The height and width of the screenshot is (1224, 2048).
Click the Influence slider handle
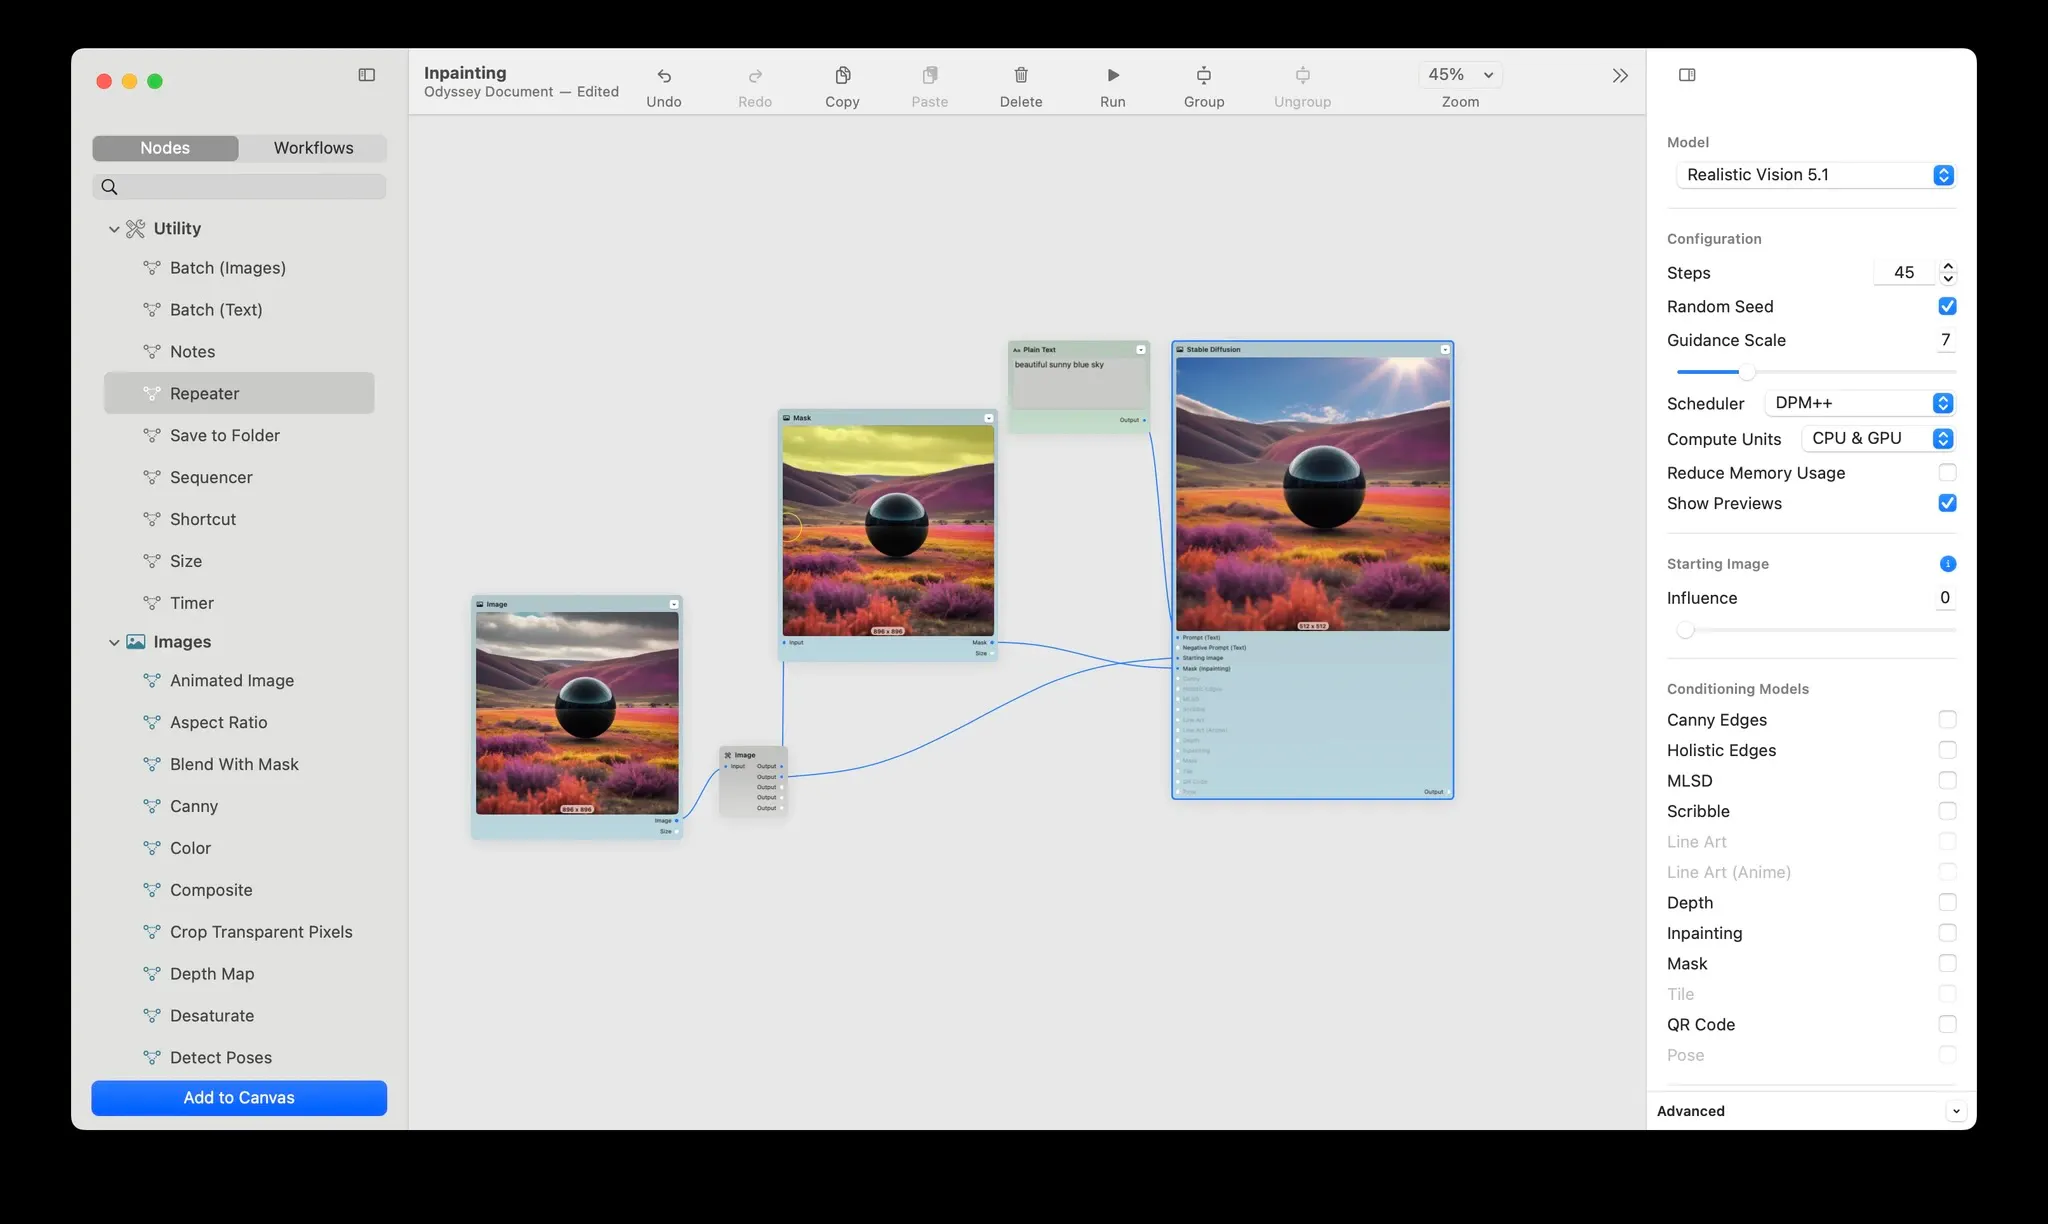click(1686, 630)
